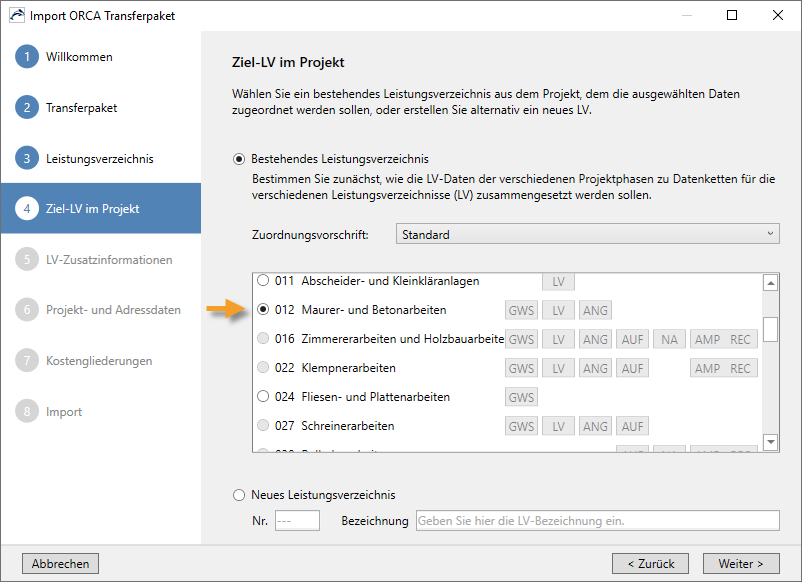This screenshot has height=582, width=802.
Task: Click the AMP REC tag in the 022 row
Action: point(724,368)
